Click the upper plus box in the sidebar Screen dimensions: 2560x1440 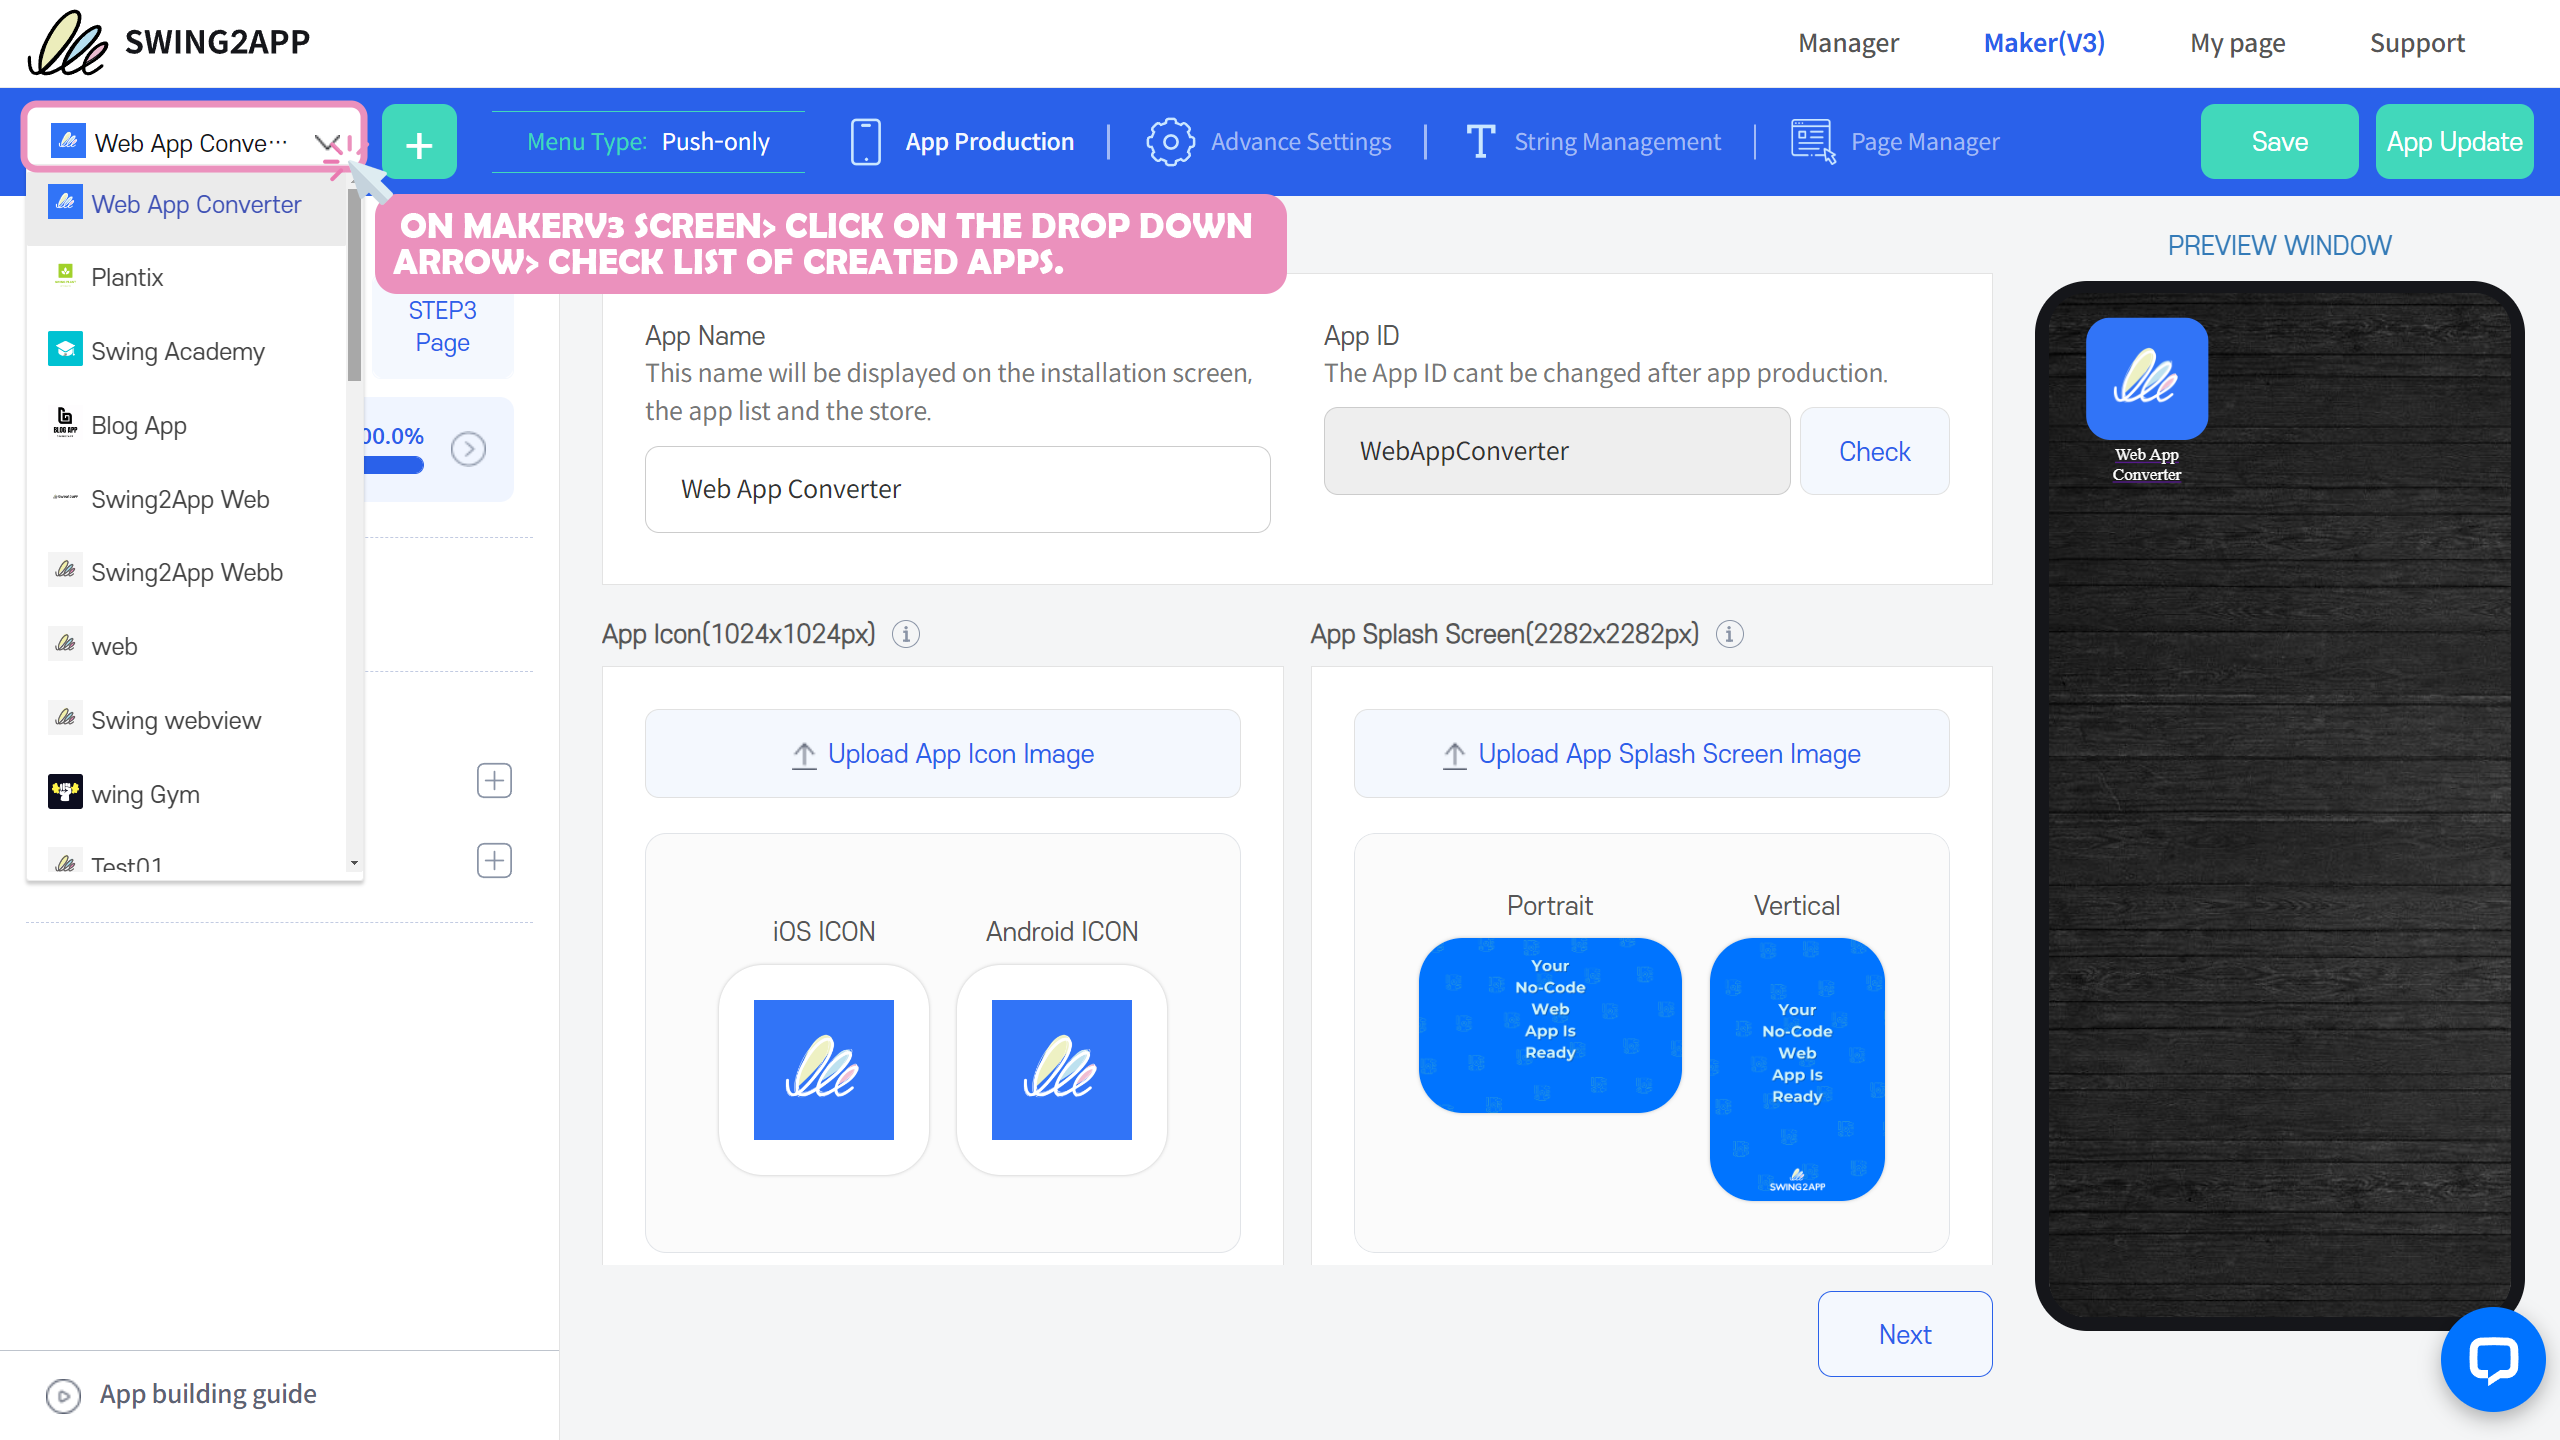(494, 780)
